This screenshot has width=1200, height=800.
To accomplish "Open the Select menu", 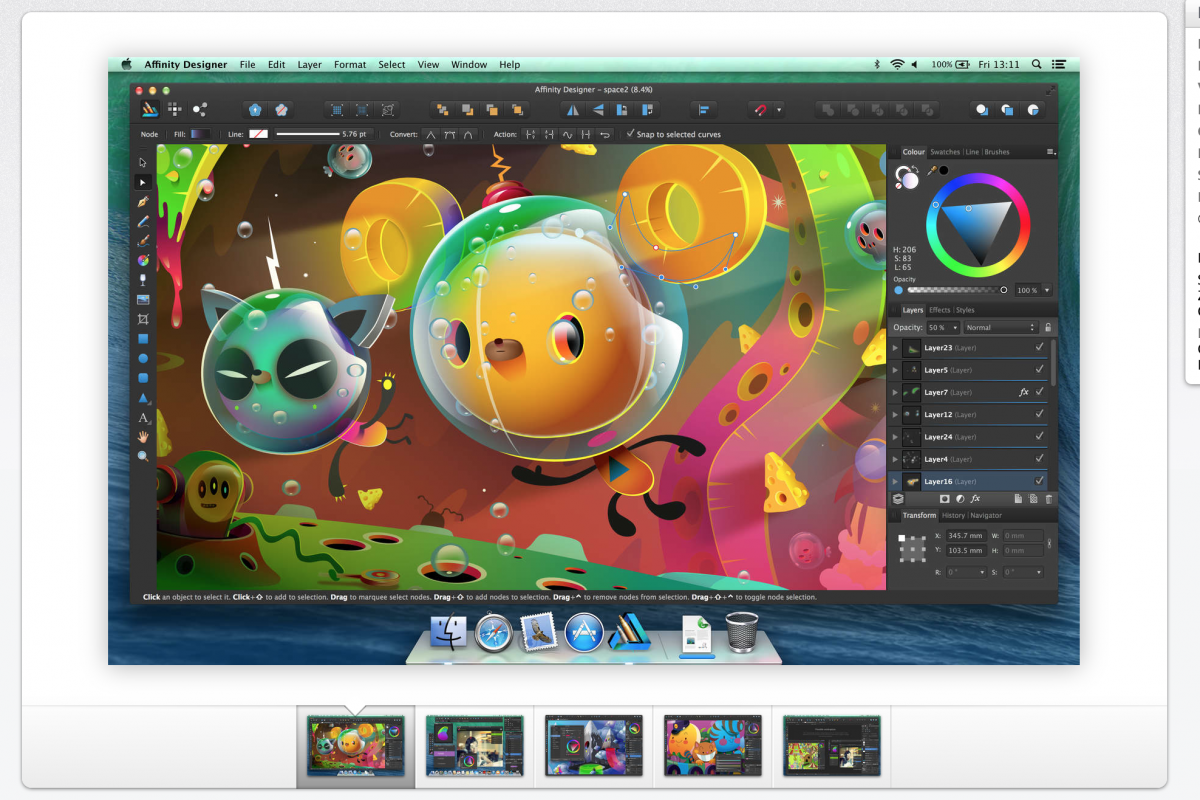I will tap(392, 64).
